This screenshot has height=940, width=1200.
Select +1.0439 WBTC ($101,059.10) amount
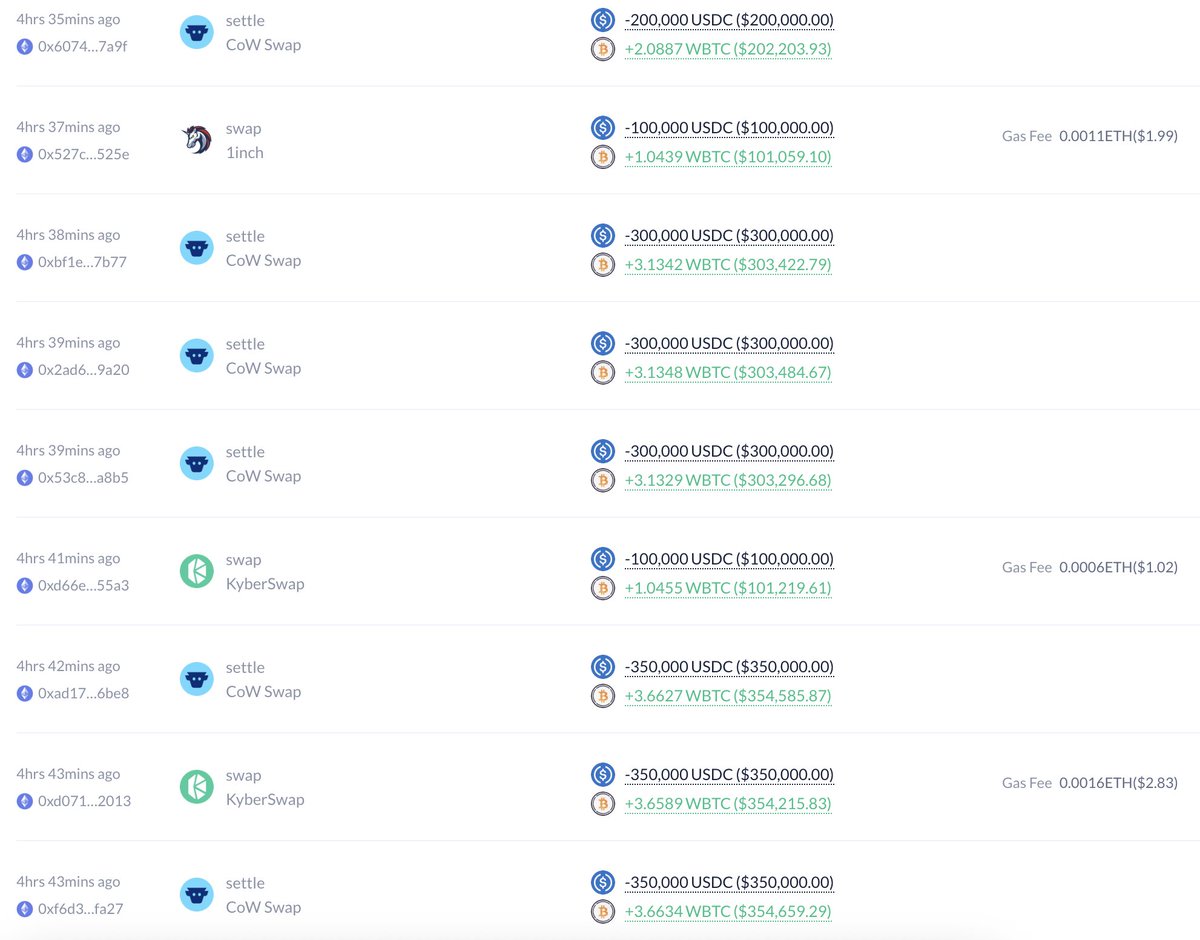pyautogui.click(x=728, y=157)
